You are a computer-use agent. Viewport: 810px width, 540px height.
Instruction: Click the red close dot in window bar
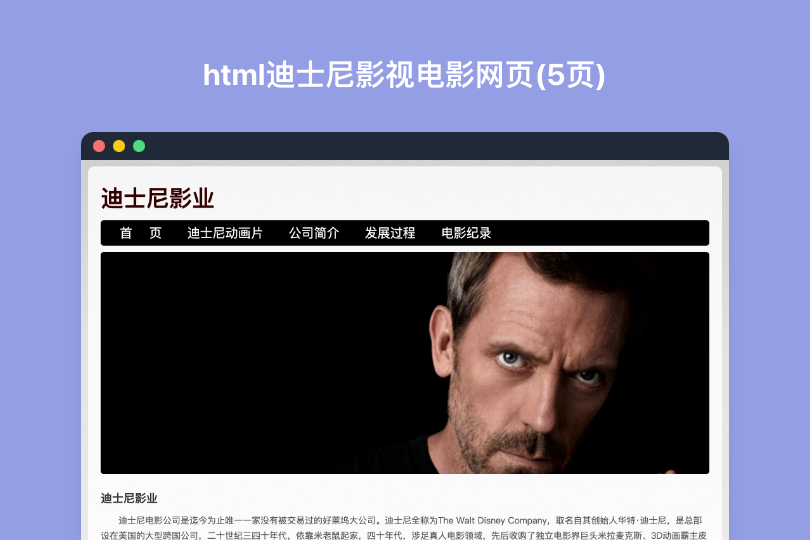pyautogui.click(x=99, y=146)
